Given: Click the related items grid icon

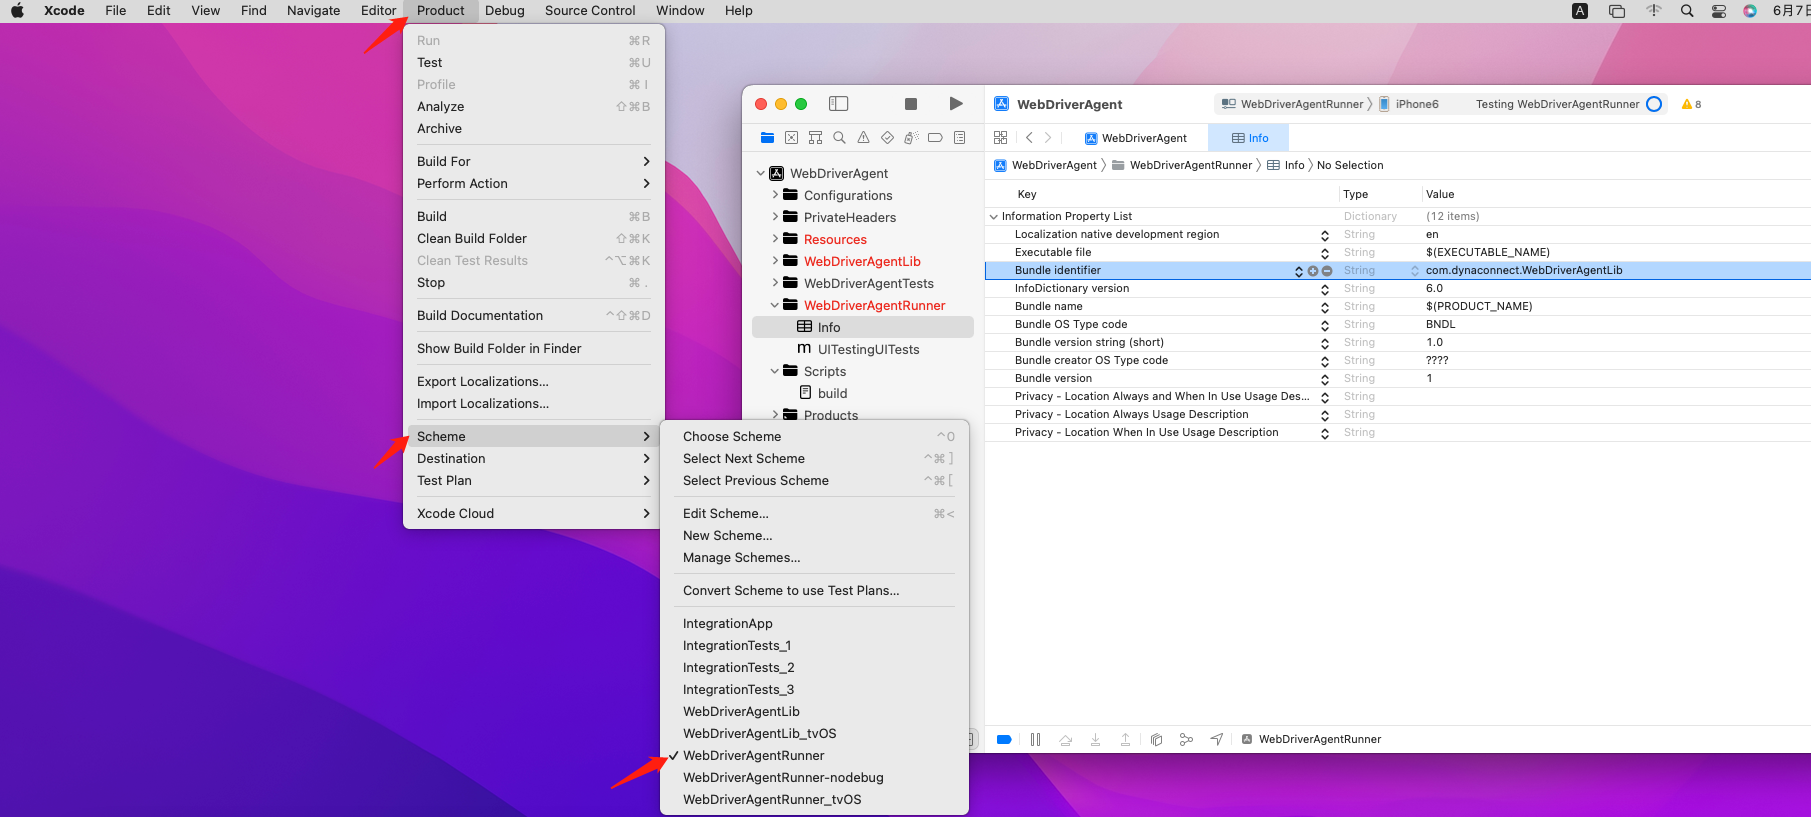Looking at the screenshot, I should pos(1000,138).
